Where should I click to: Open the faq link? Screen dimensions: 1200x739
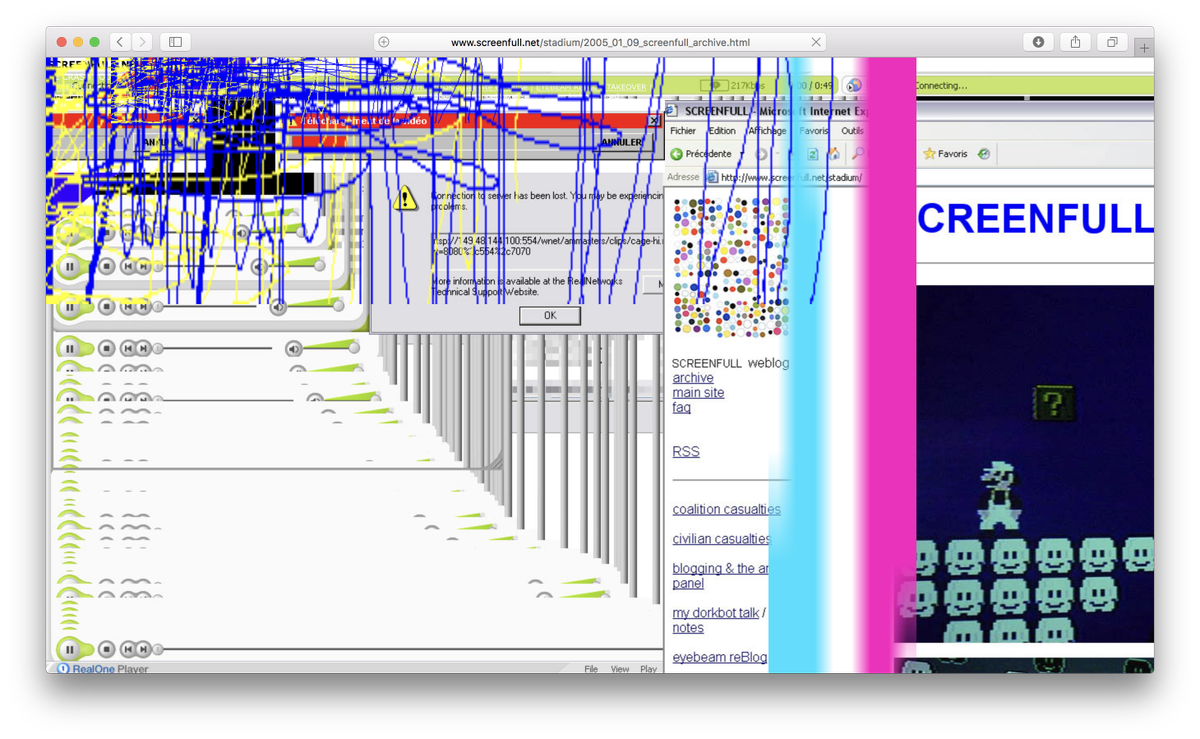click(681, 408)
